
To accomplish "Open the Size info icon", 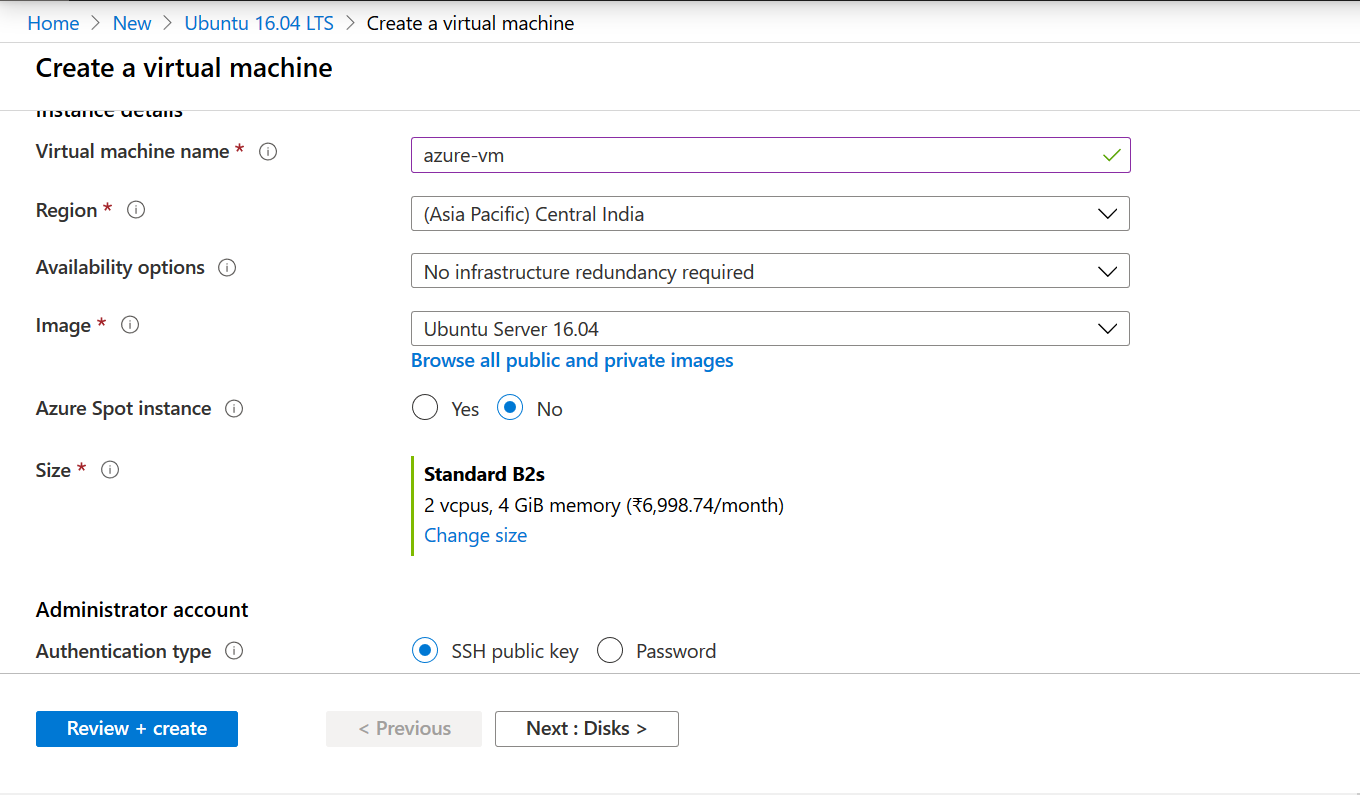I will (x=110, y=470).
